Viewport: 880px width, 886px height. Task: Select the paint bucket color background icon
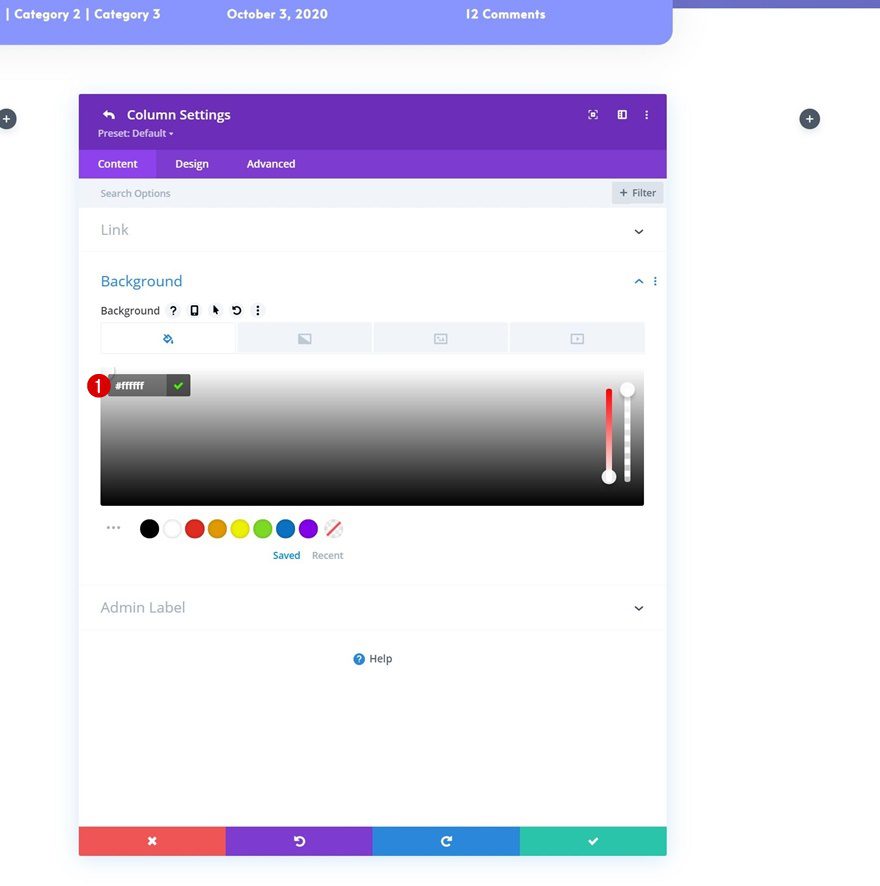pyautogui.click(x=167, y=338)
